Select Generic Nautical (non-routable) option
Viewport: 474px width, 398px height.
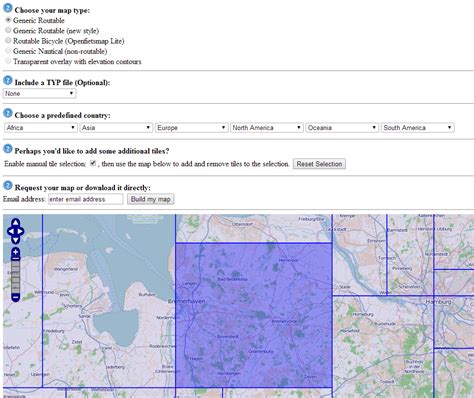click(8, 51)
